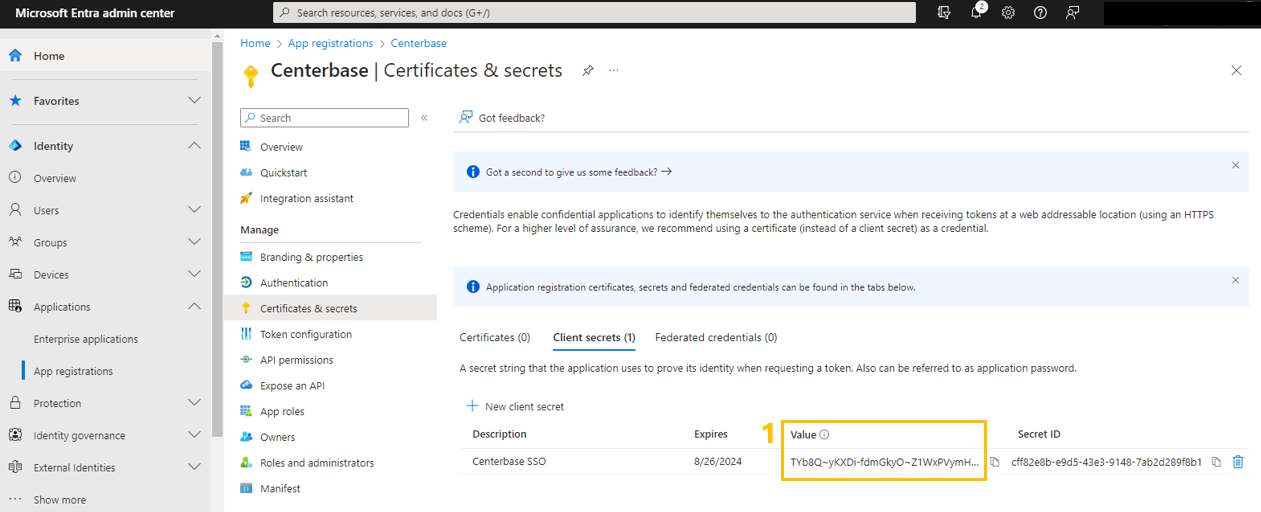Delete the Centerbase SSO secret
This screenshot has height=512, width=1261.
(x=1238, y=462)
